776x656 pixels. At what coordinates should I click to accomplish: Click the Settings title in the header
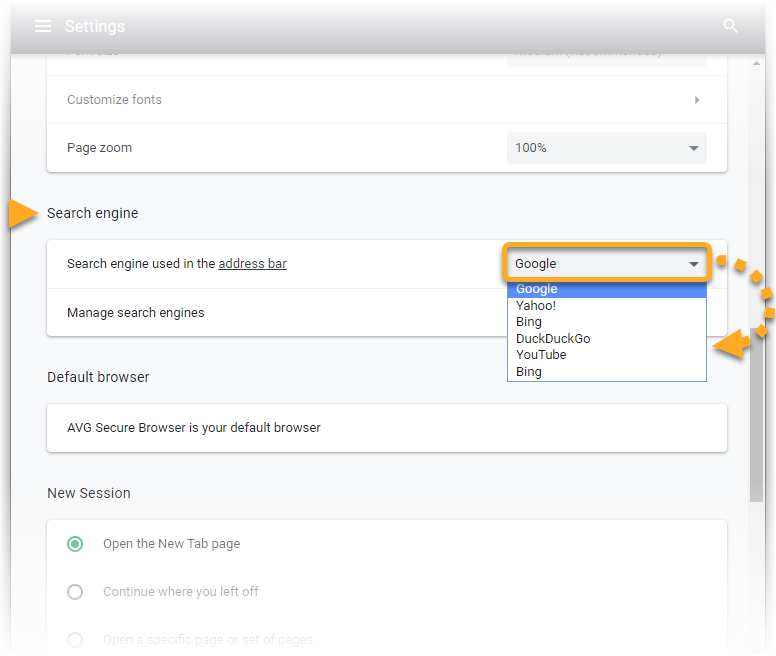pos(95,26)
